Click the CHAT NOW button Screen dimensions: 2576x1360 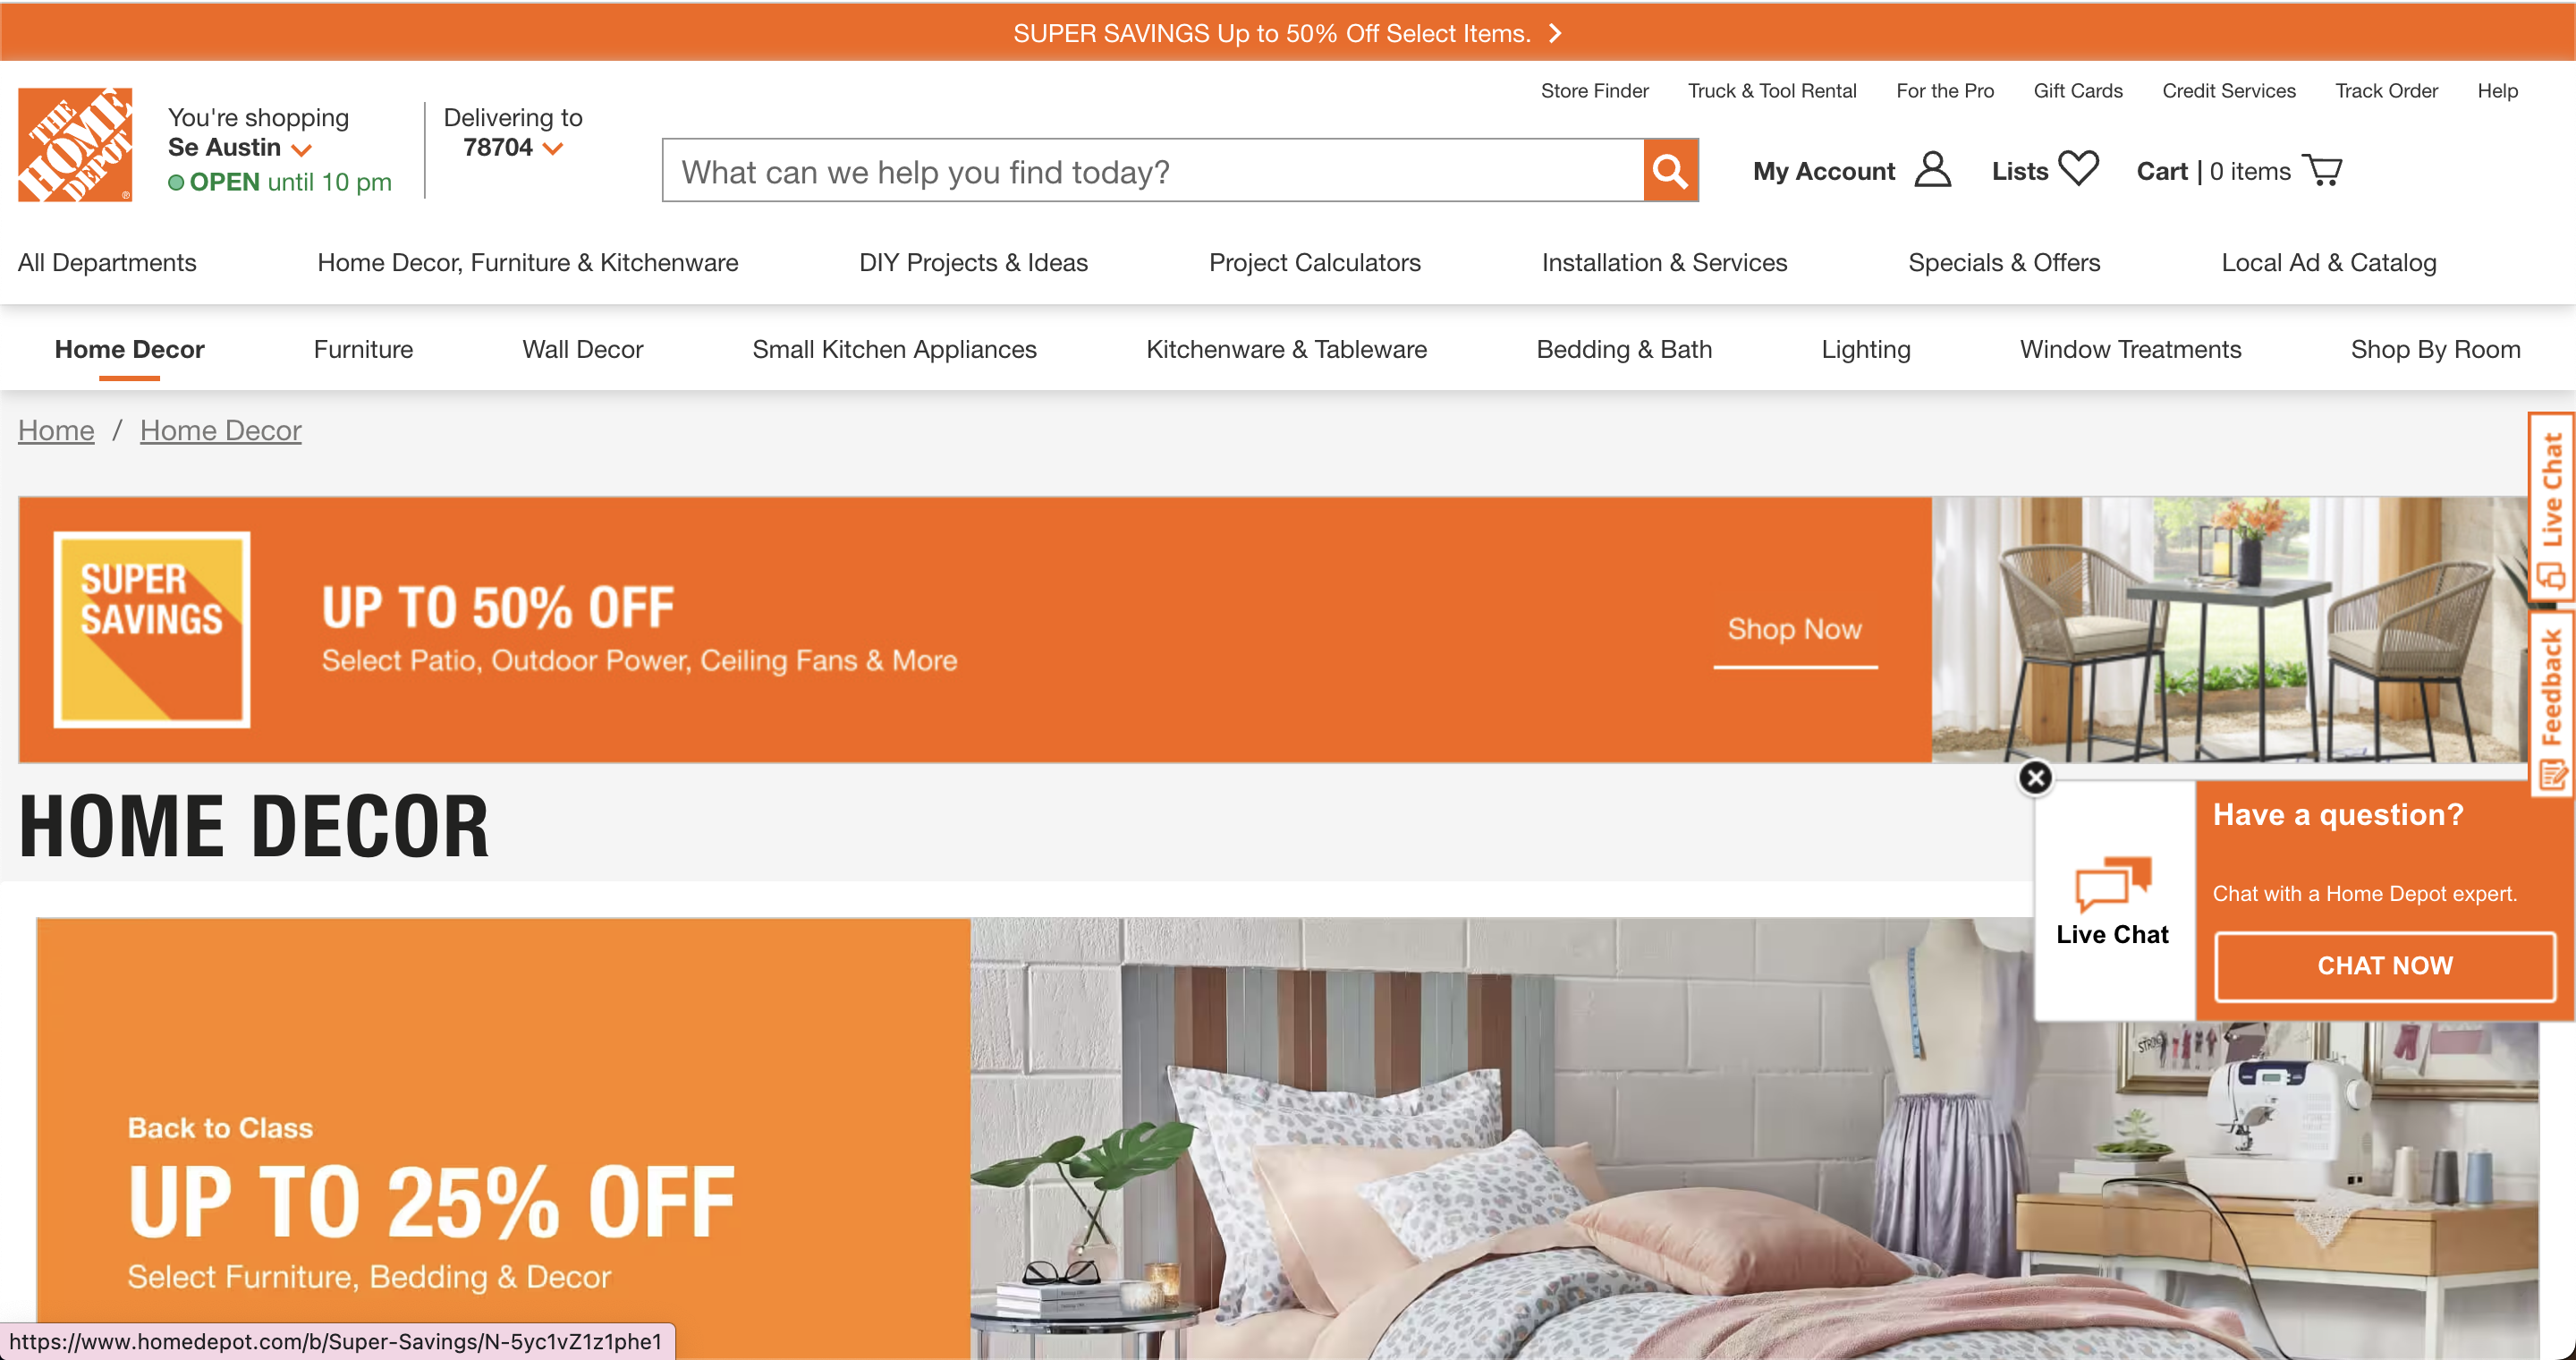point(2385,965)
